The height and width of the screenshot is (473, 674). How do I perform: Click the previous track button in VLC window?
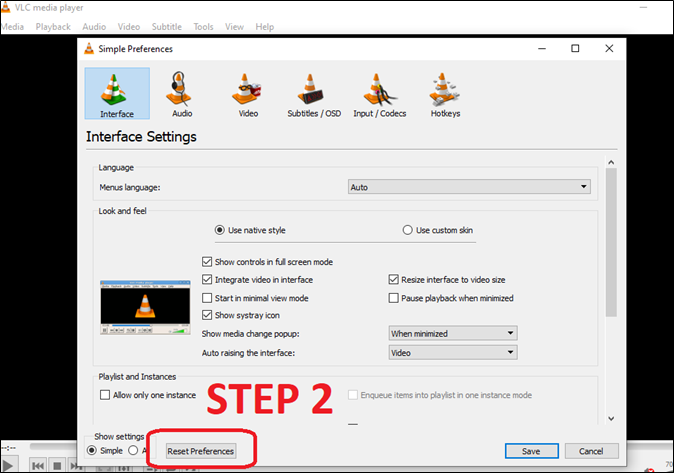point(38,466)
